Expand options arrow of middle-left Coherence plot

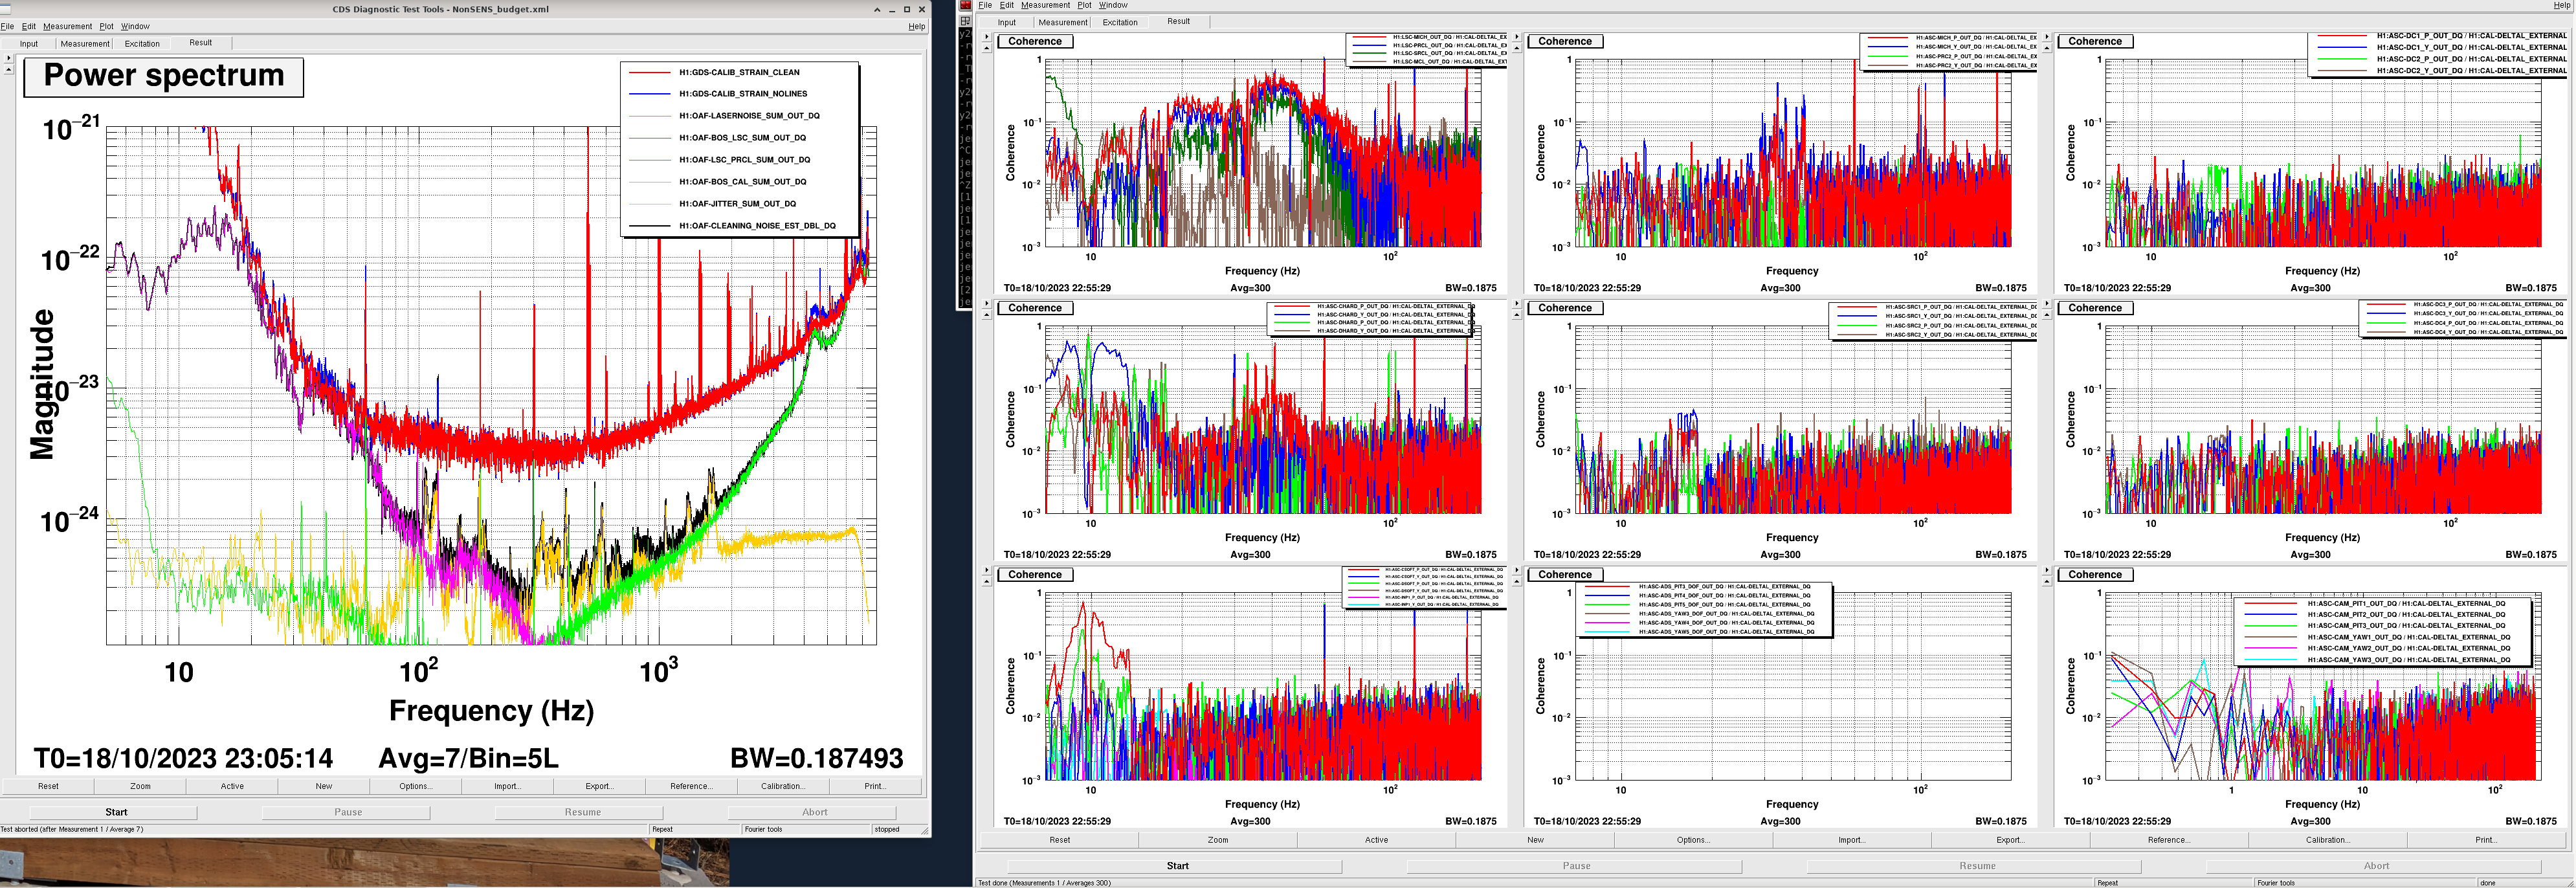coord(986,304)
